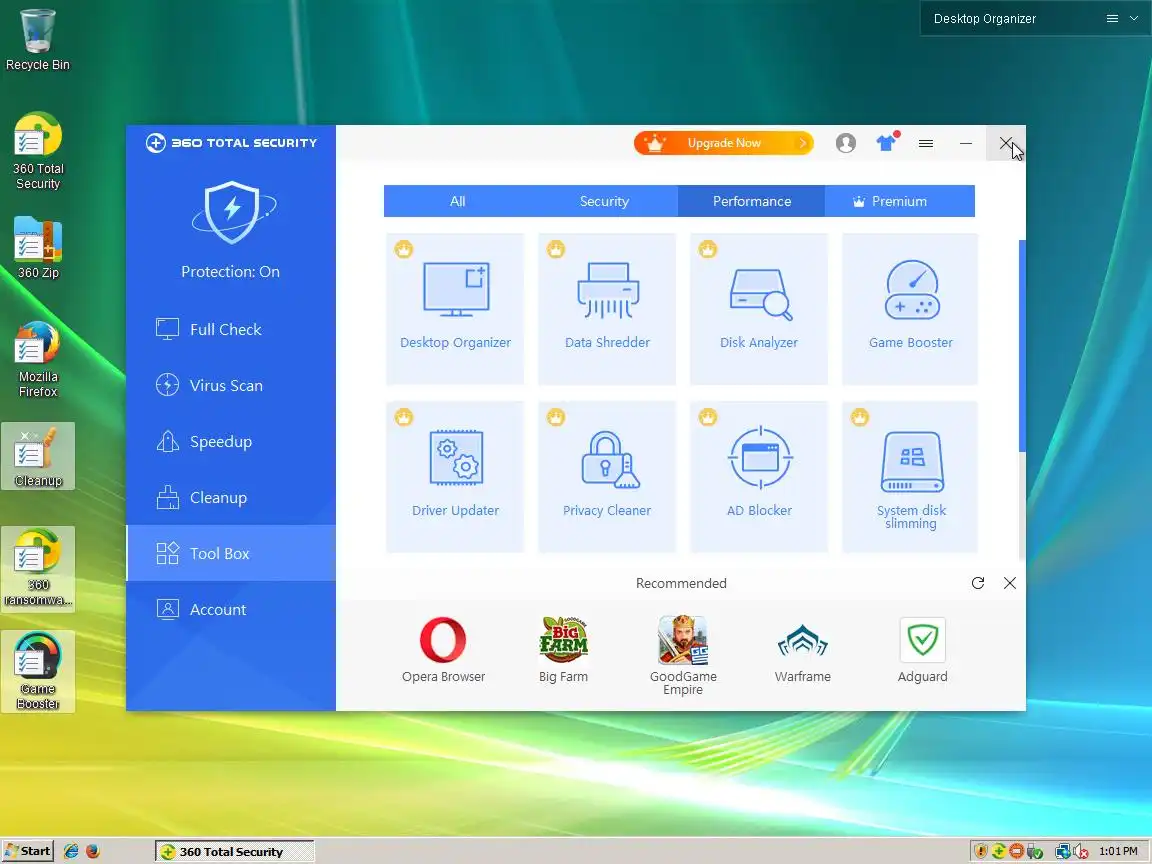Open System disk slimming tool
The height and width of the screenshot is (864, 1152).
(910, 476)
